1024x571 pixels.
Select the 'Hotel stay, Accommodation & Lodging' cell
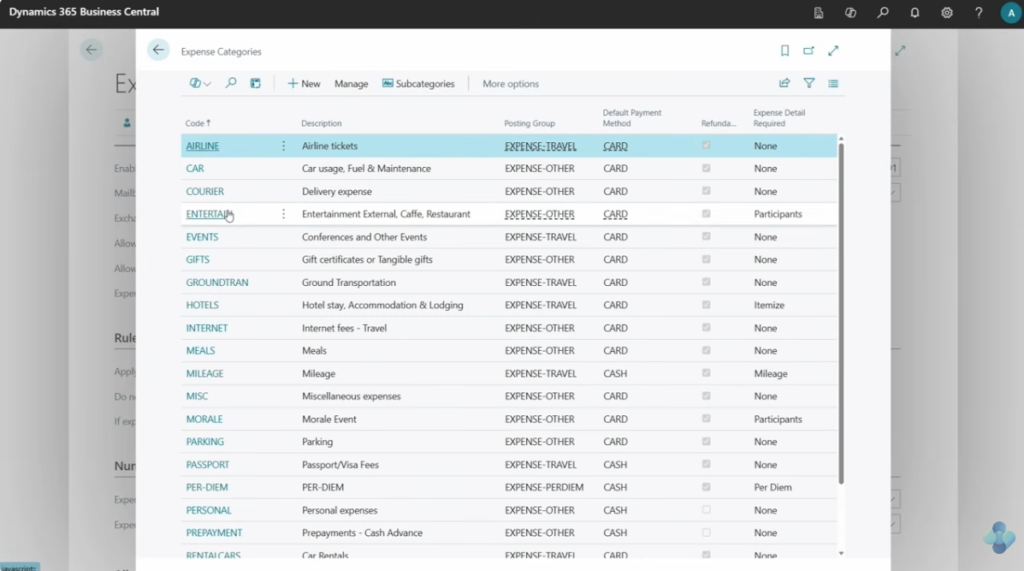(x=383, y=305)
